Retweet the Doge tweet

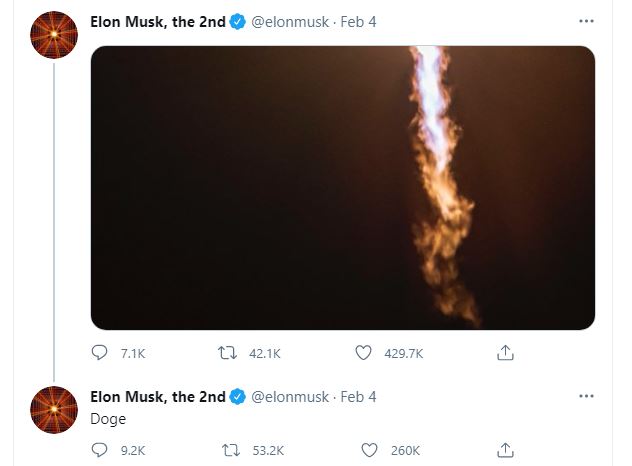(231, 450)
